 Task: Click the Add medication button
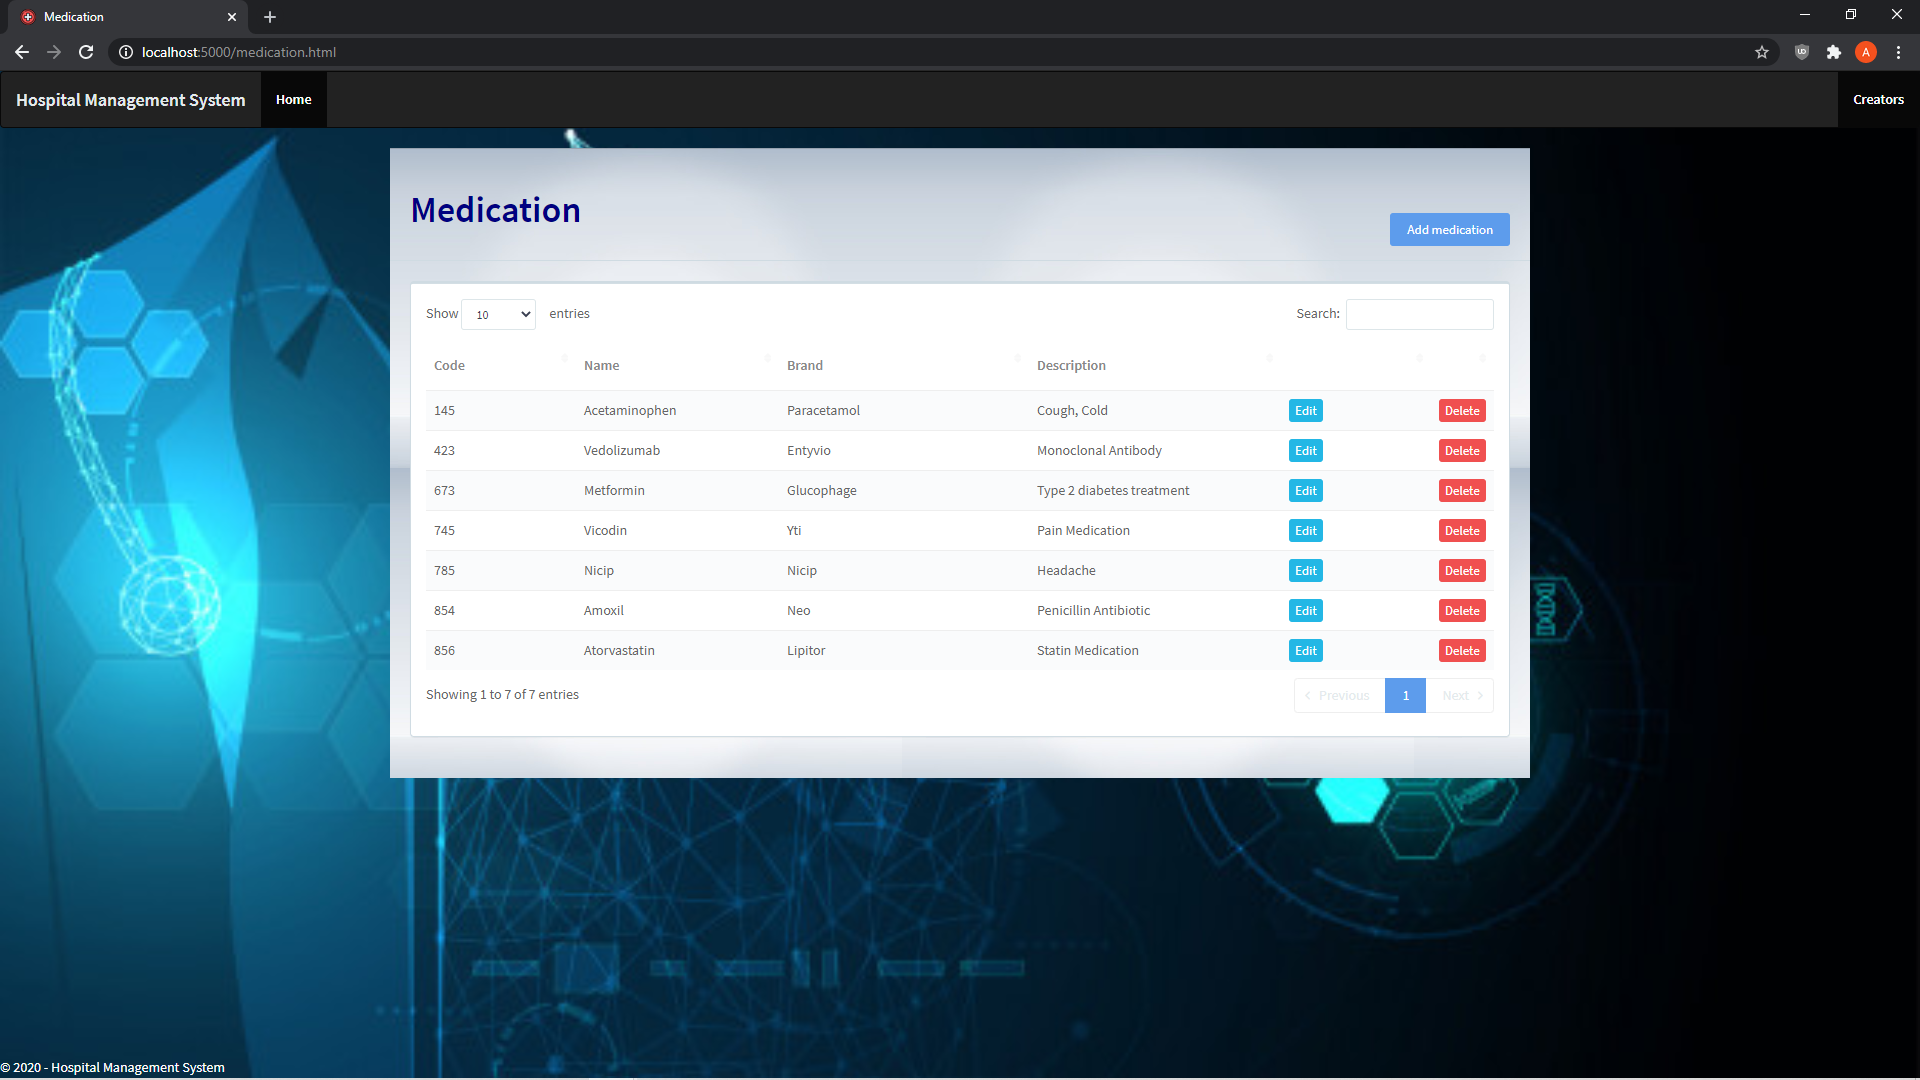pyautogui.click(x=1449, y=229)
